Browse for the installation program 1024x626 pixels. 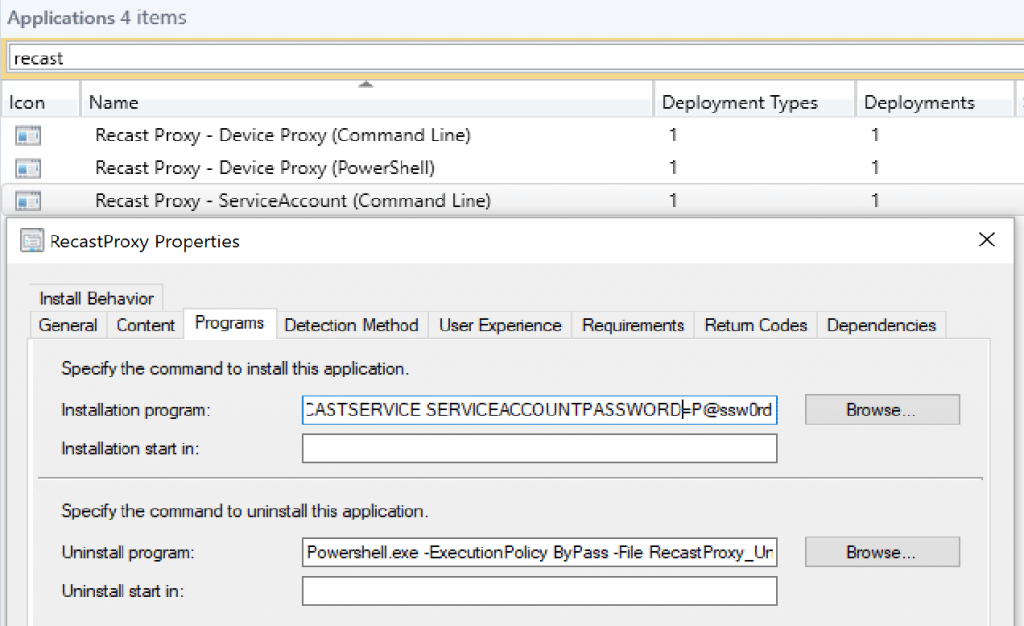tap(881, 409)
